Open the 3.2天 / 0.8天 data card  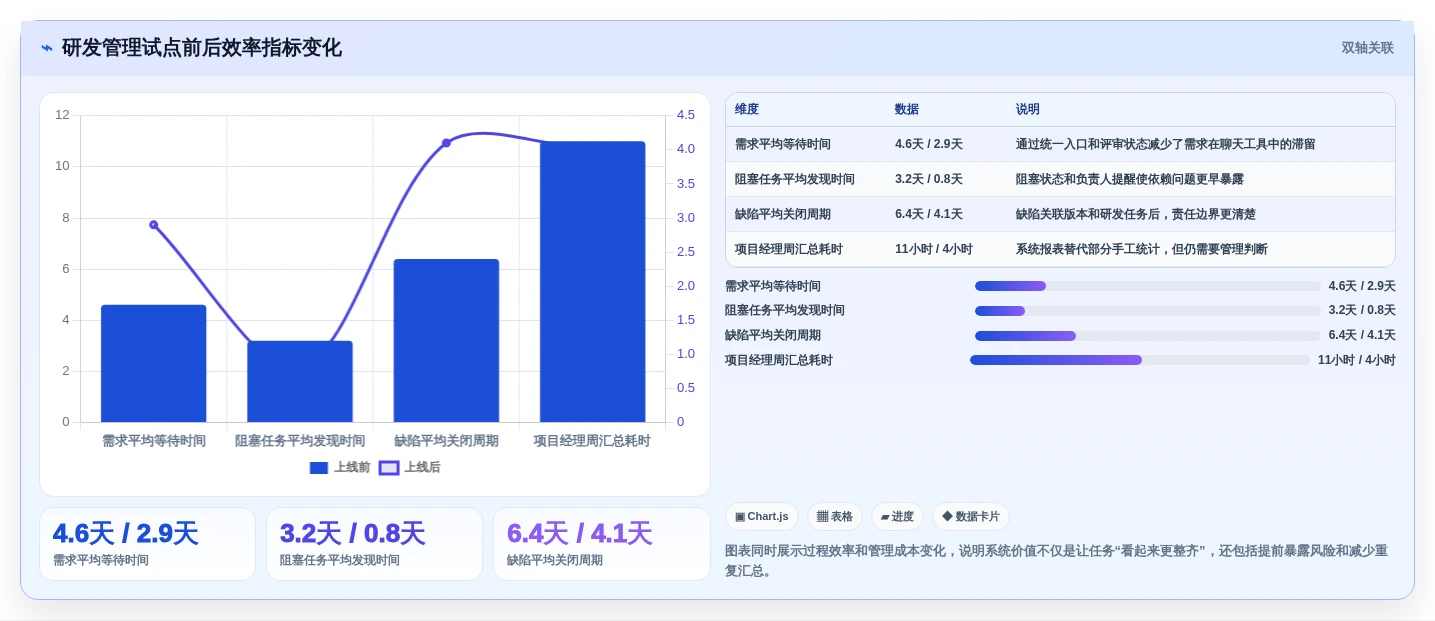tap(375, 544)
